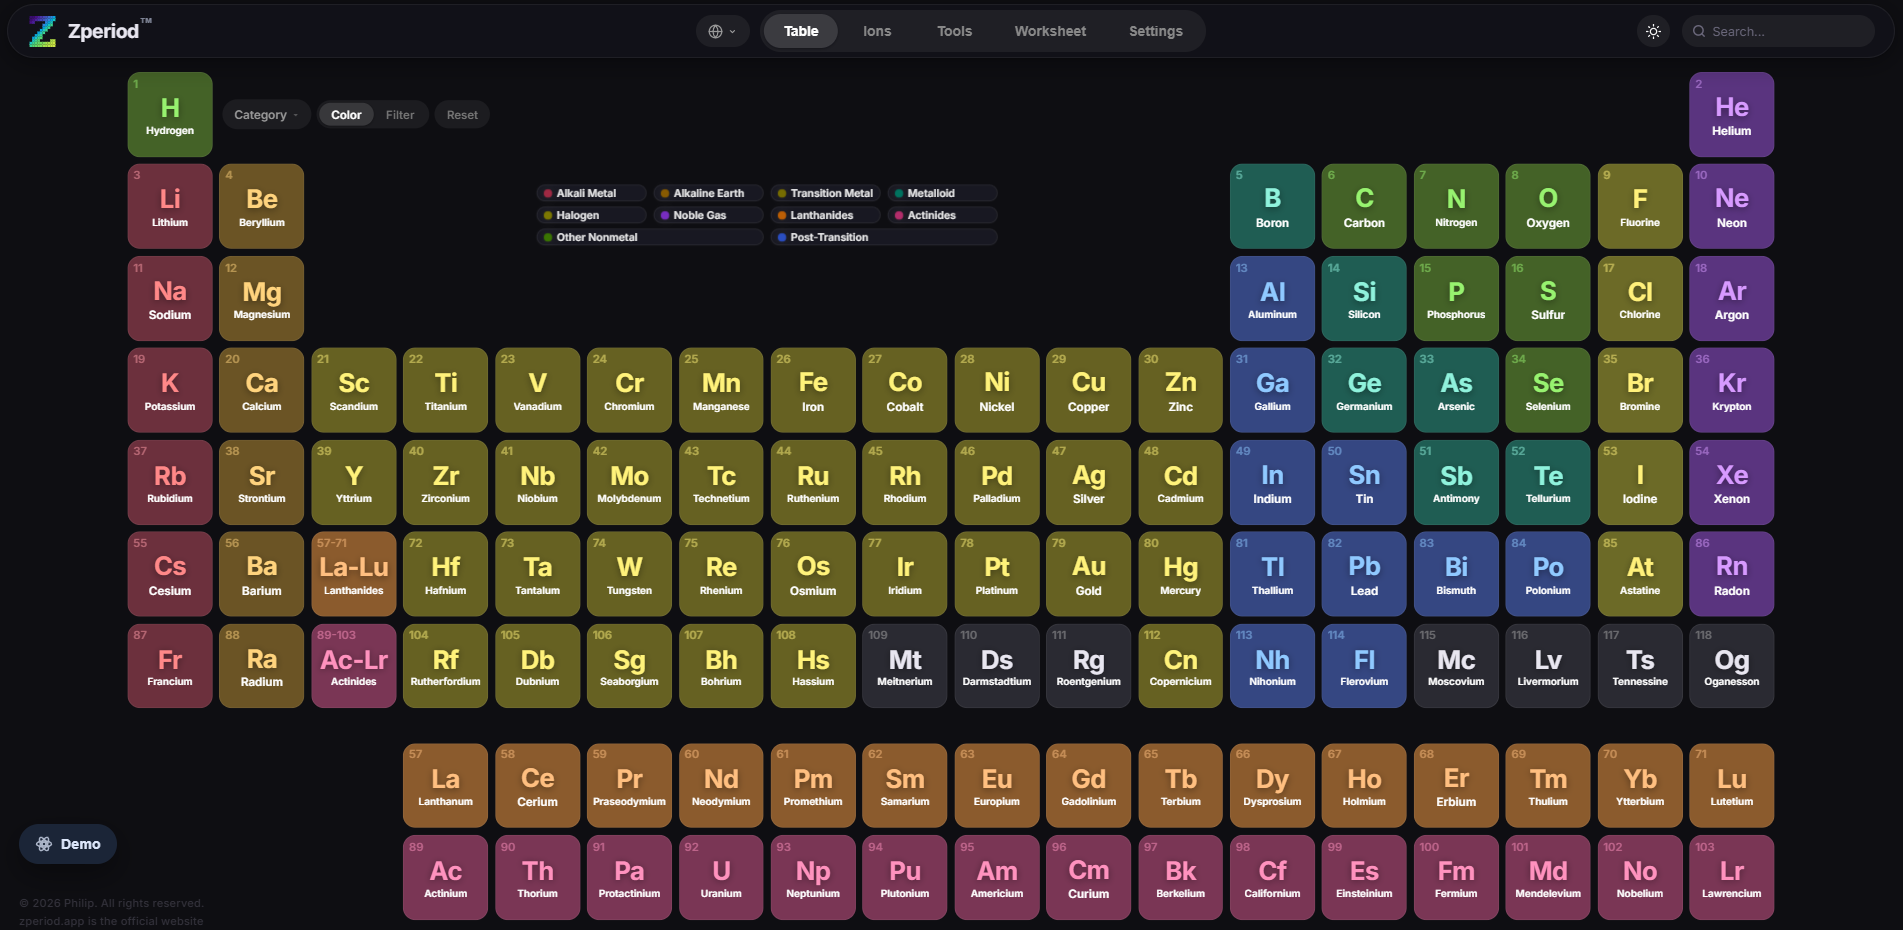
Task: Select the Lithium element tile
Action: pyautogui.click(x=170, y=206)
